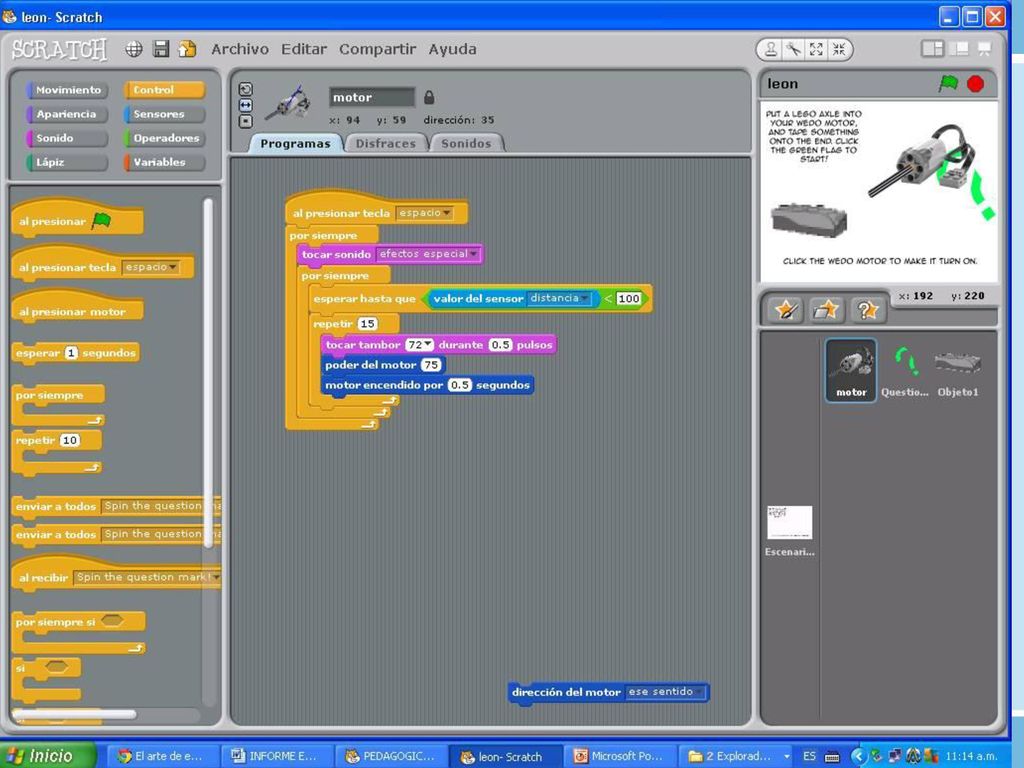Select the Sonido block category
The height and width of the screenshot is (768, 1024).
coord(66,138)
